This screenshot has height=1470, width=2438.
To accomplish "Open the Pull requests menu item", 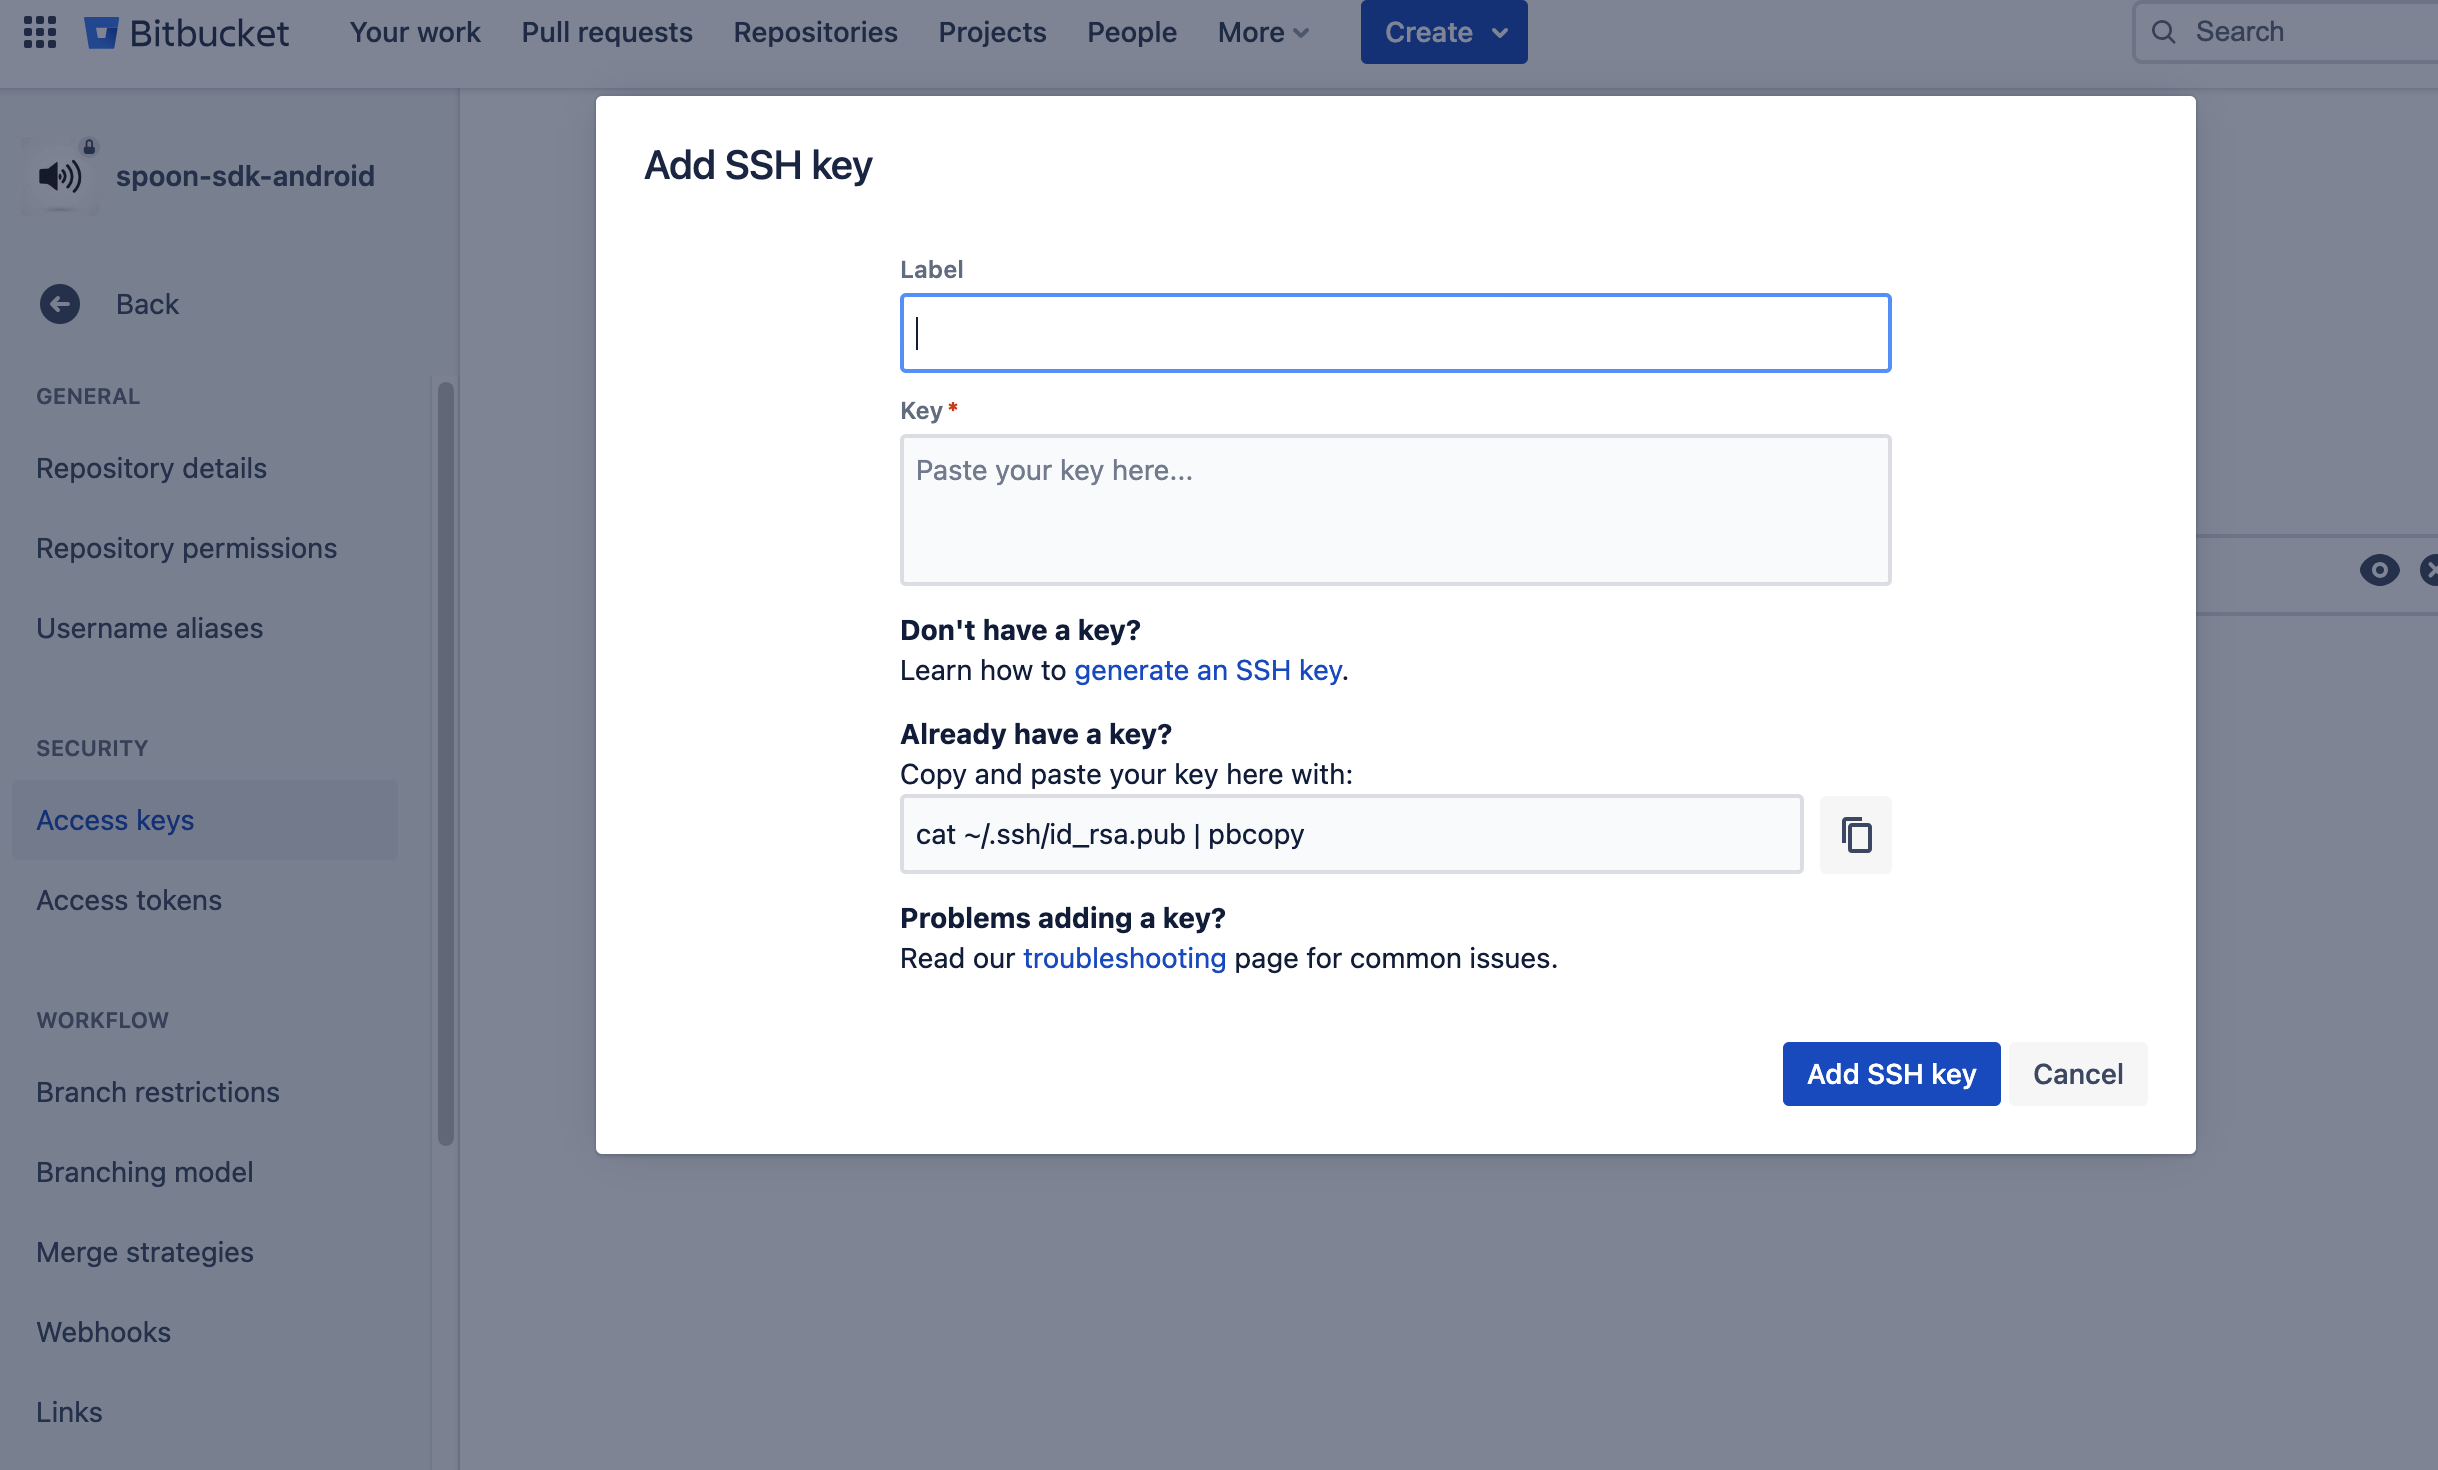I will point(607,32).
